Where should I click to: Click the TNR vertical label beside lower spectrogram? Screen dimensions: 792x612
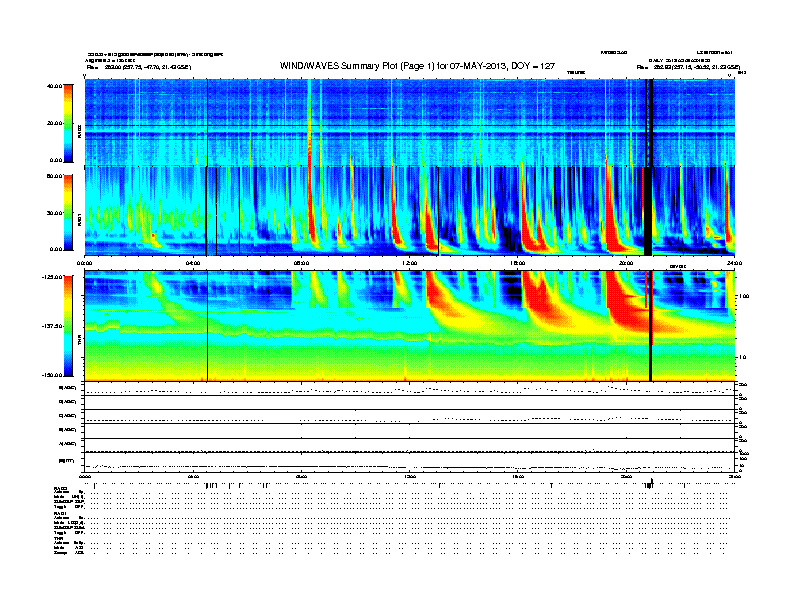(x=79, y=341)
